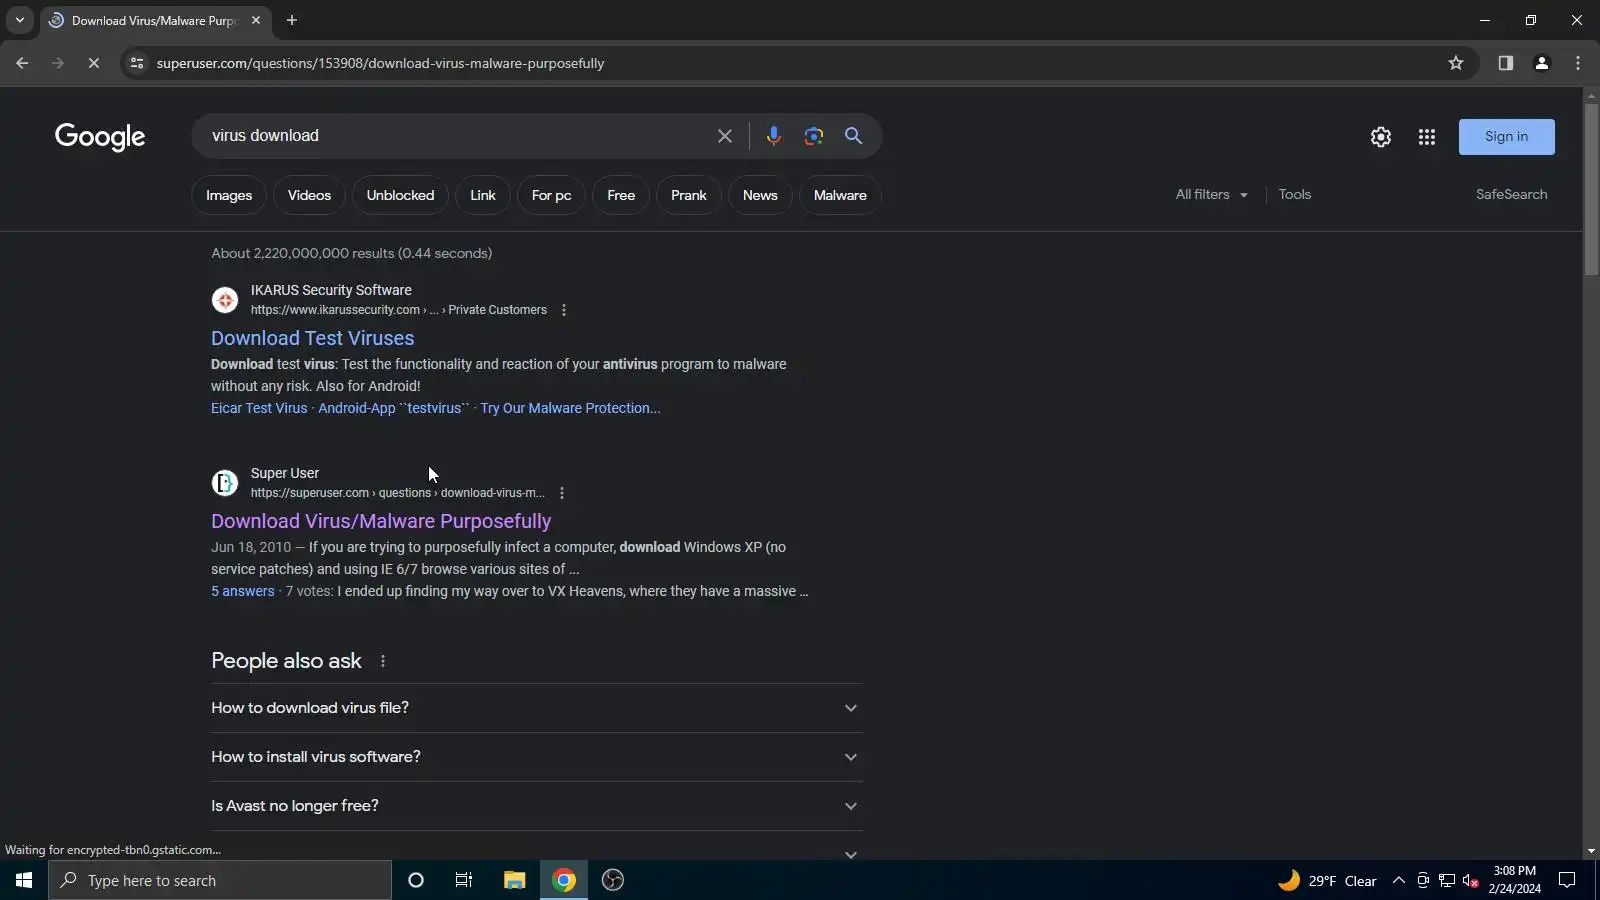Stop the page loading
1600x900 pixels.
93,63
